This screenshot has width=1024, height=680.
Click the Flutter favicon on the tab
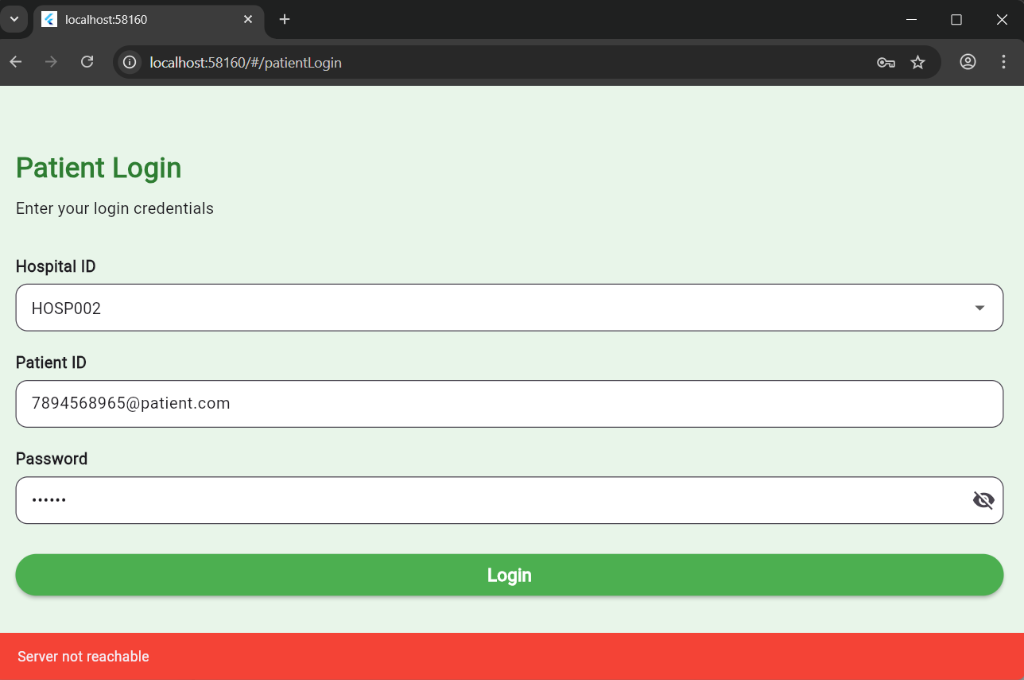[49, 20]
